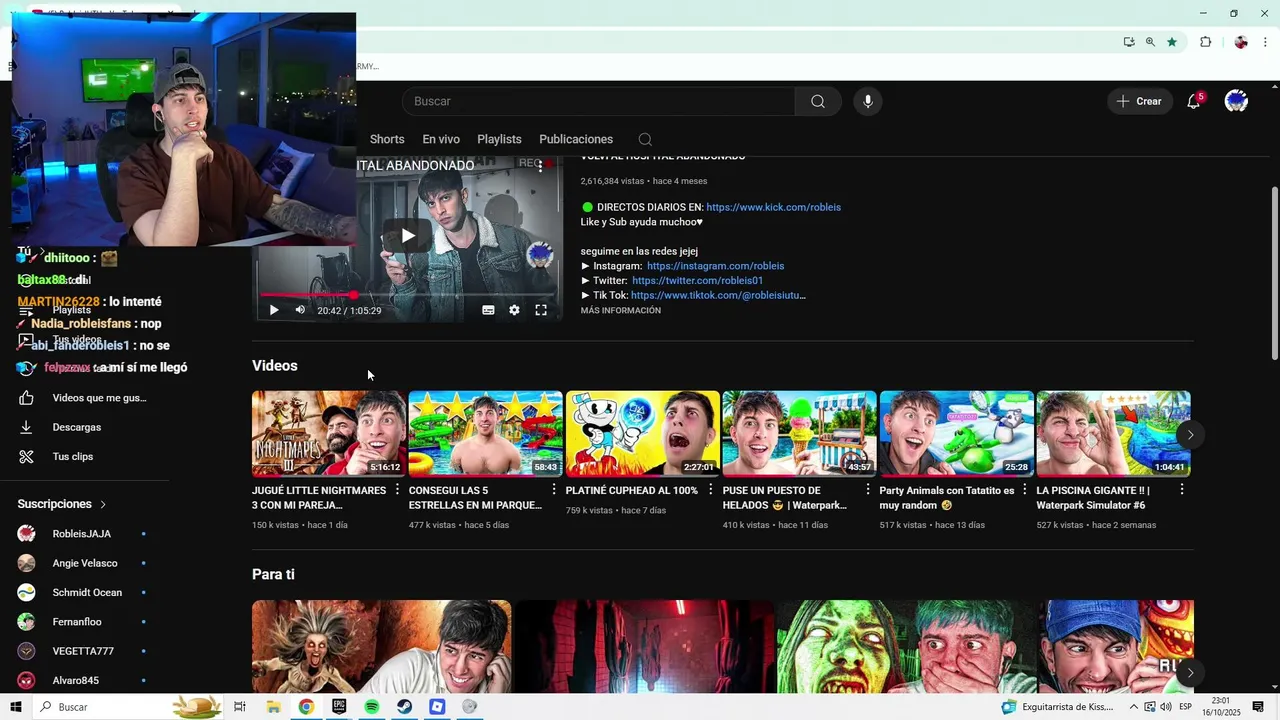Show next videos in the Para ti row
This screenshot has width=1280, height=720.
click(x=1190, y=673)
